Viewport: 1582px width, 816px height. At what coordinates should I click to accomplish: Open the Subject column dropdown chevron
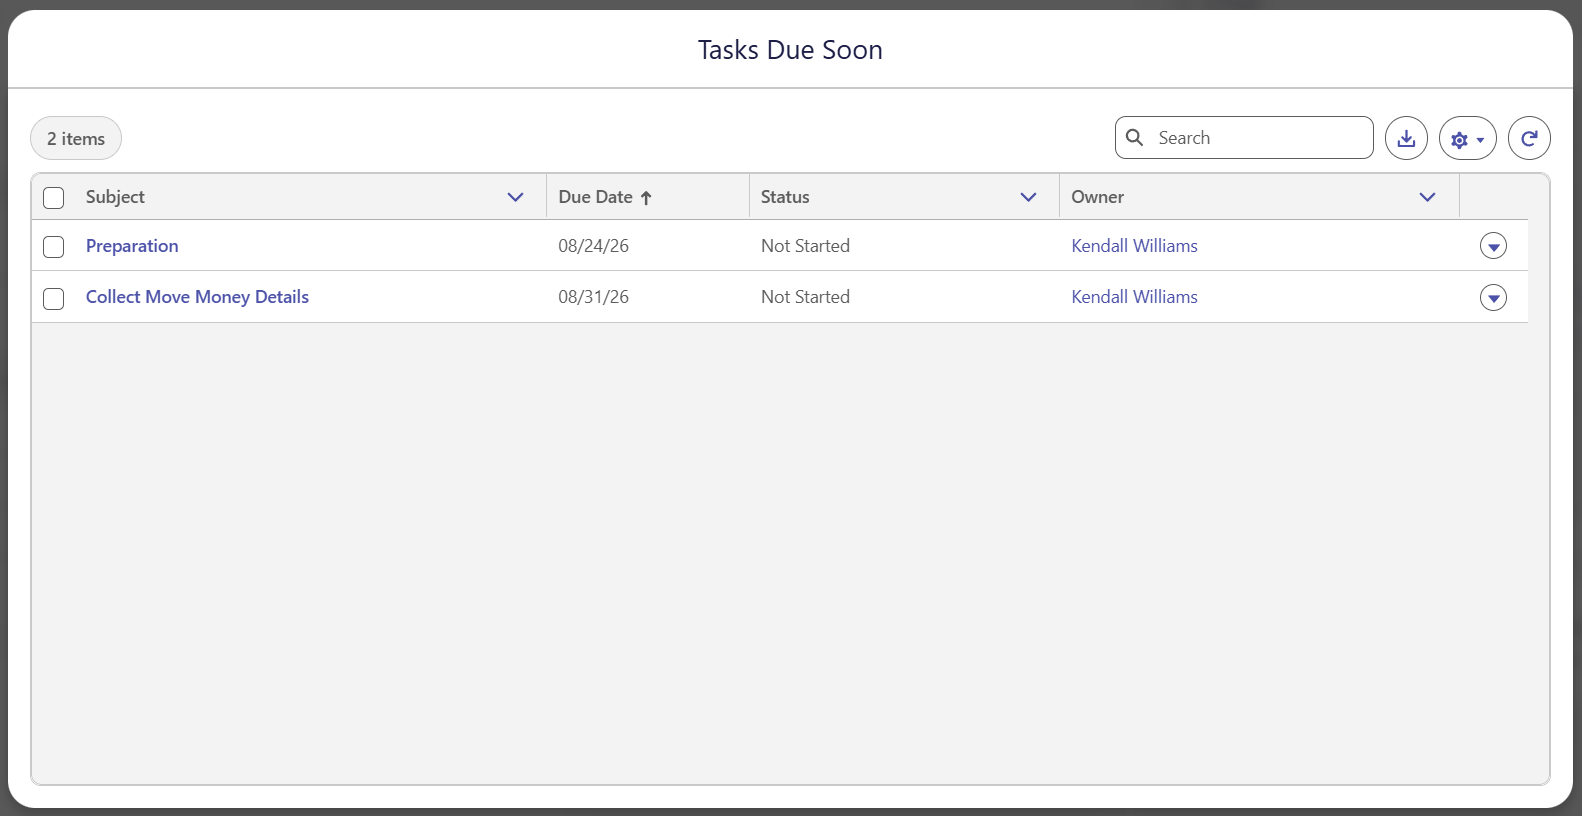coord(516,197)
